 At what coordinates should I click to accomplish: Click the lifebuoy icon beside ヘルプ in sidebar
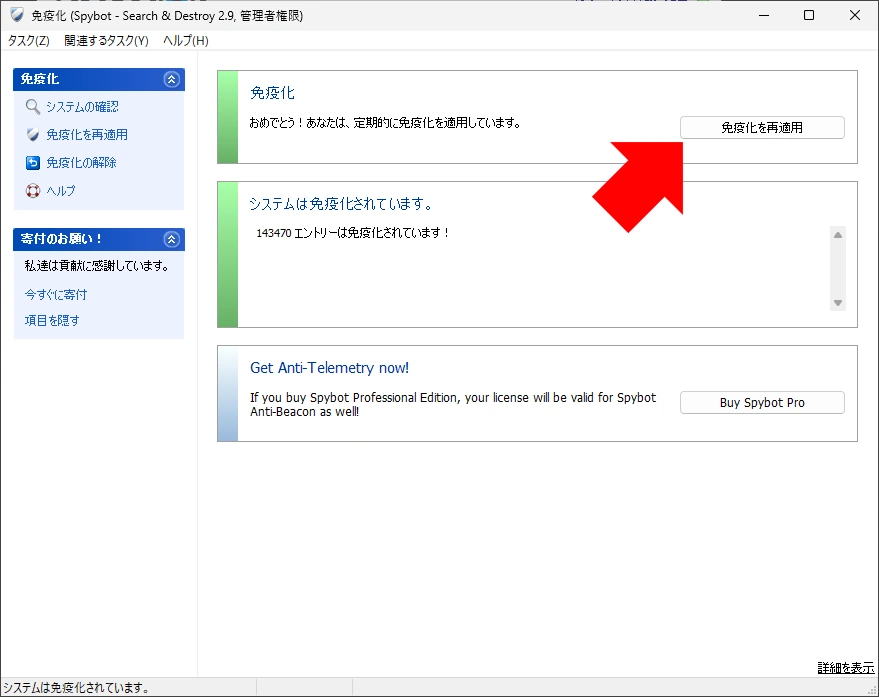(x=33, y=191)
